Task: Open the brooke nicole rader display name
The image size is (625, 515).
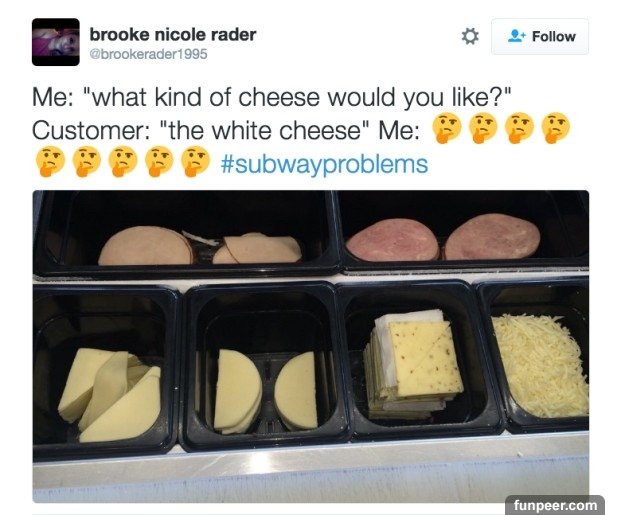Action: (x=173, y=34)
